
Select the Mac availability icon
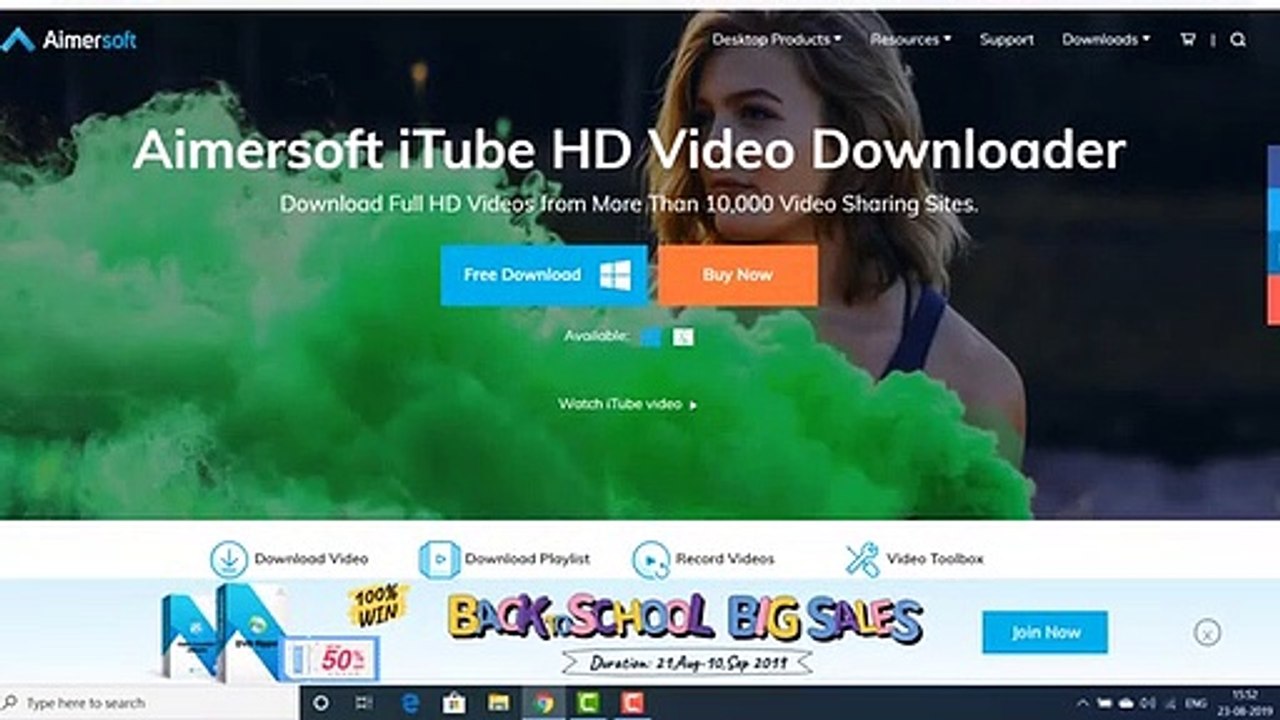[683, 337]
